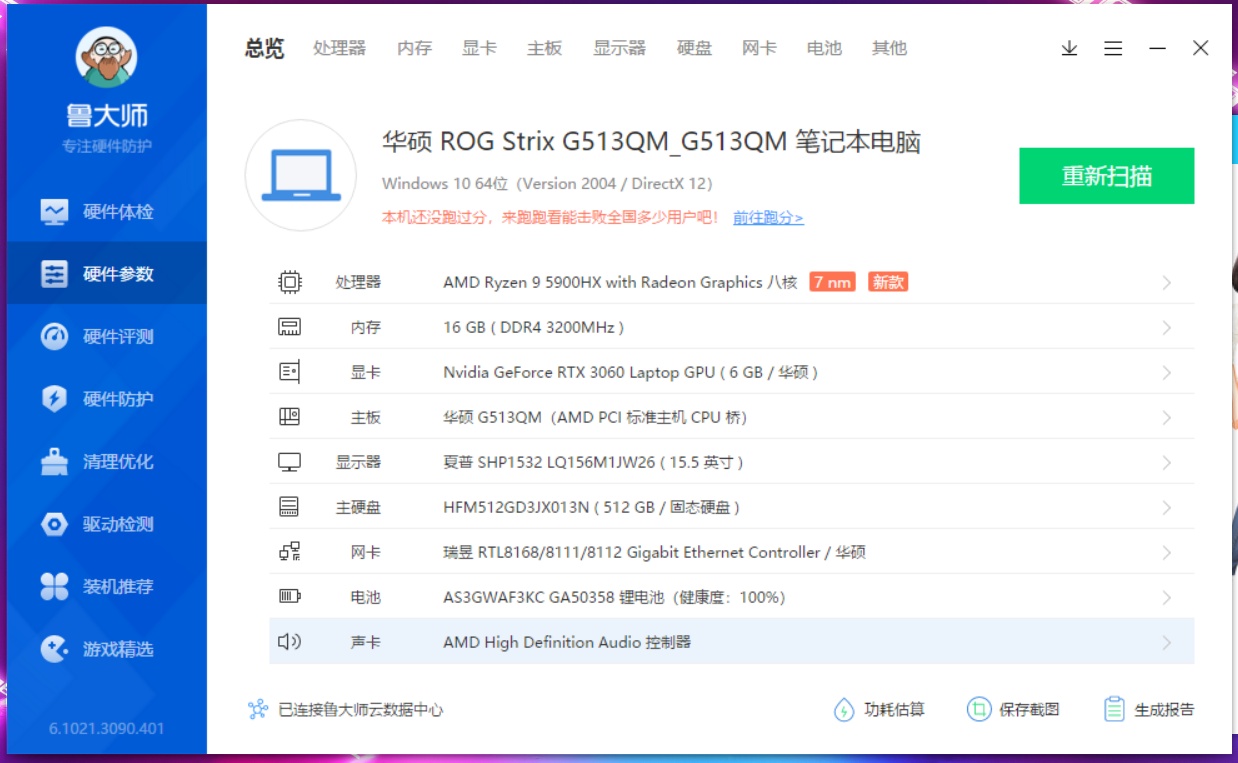Switch to the 显示器 tab

click(x=619, y=48)
